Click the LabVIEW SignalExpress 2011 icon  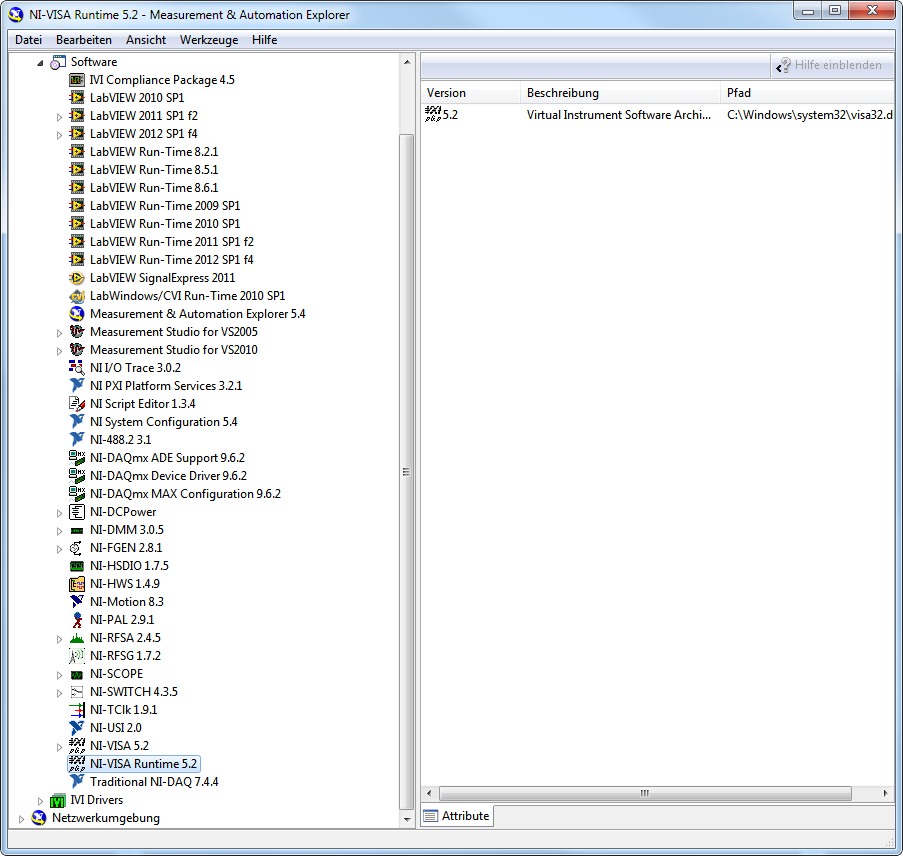click(77, 278)
